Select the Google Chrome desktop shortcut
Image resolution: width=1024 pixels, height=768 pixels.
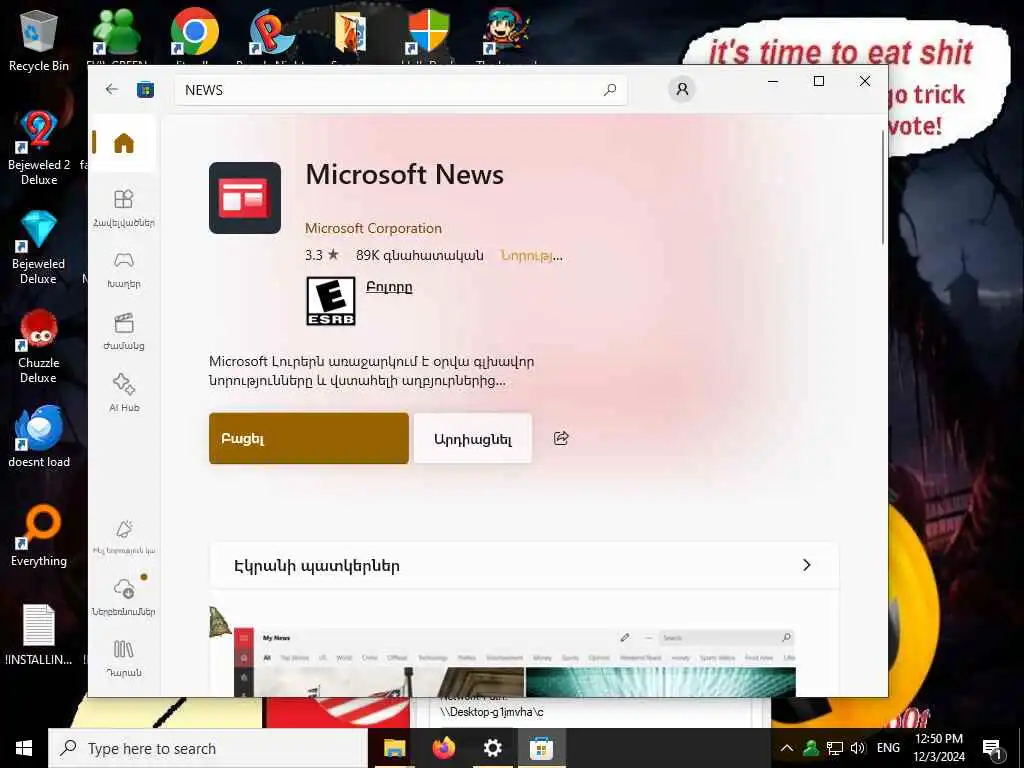pyautogui.click(x=194, y=33)
